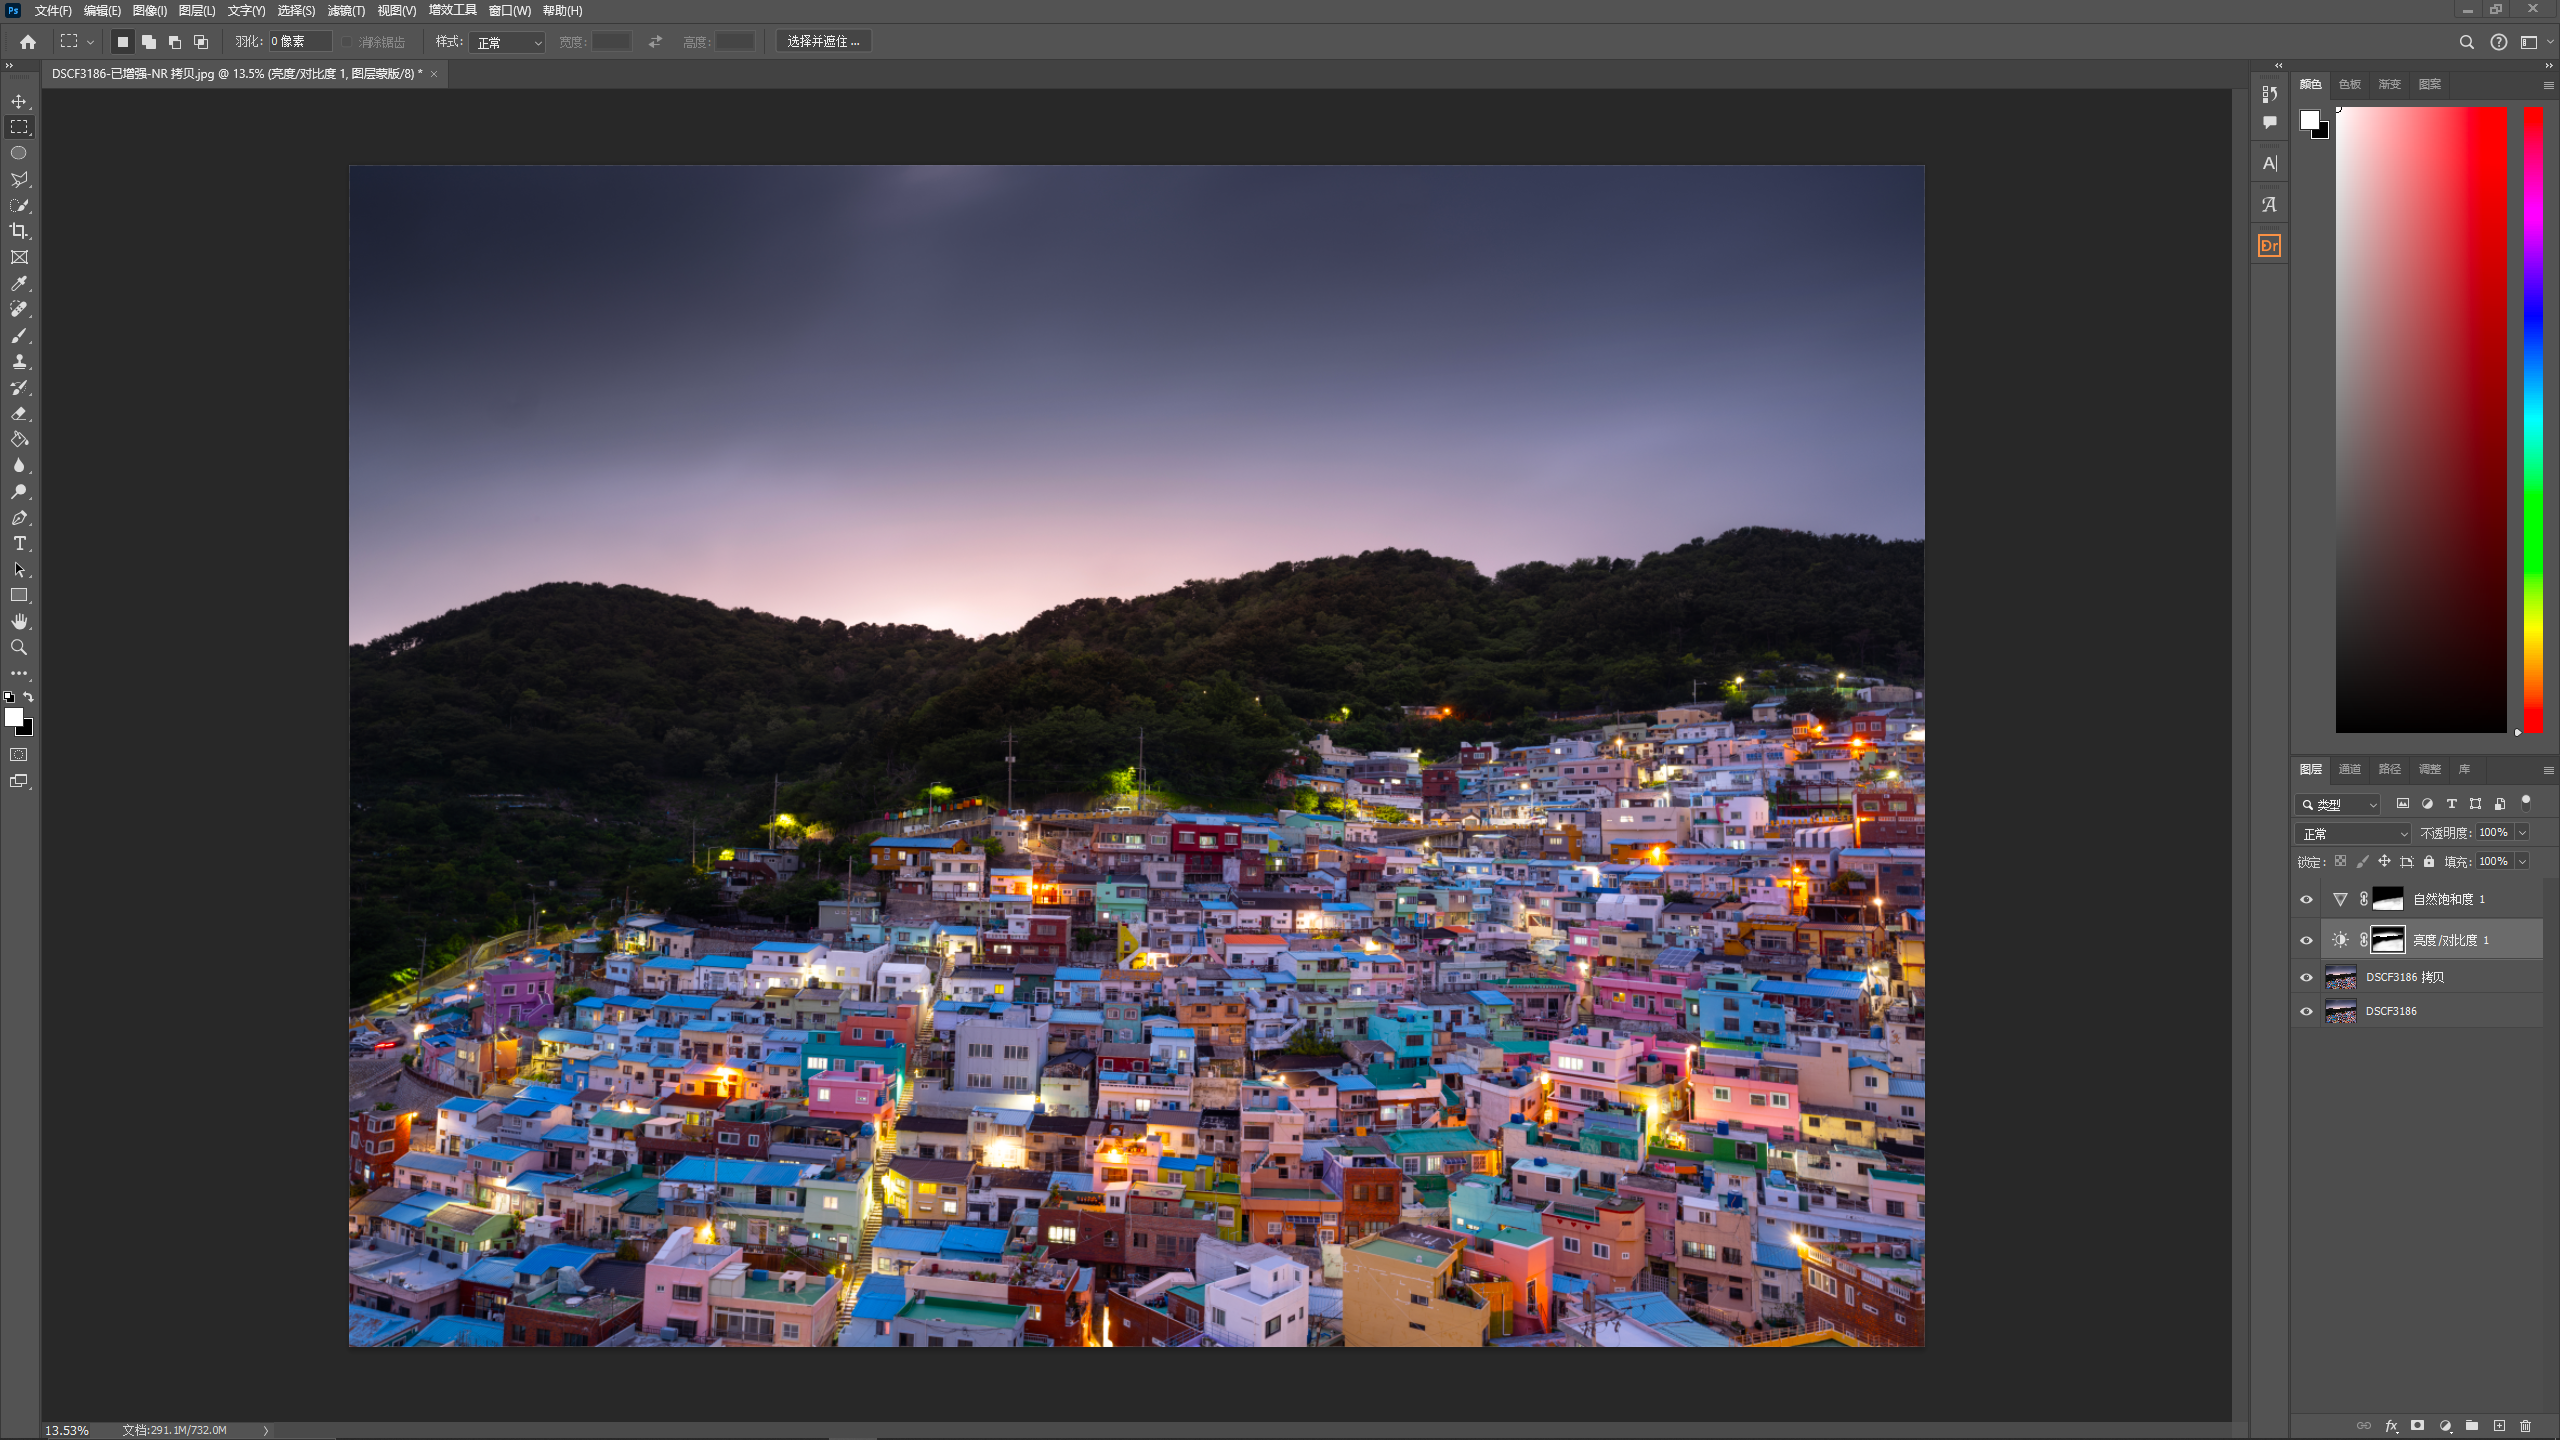Select the Crop tool

tap(19, 231)
